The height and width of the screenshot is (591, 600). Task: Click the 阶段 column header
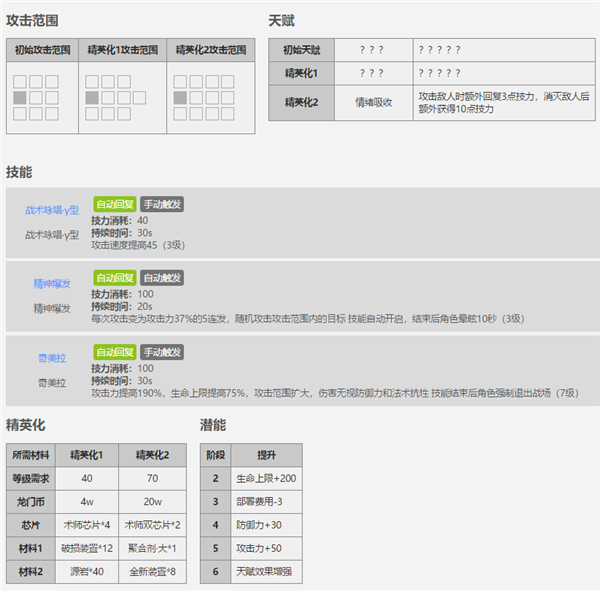[x=215, y=455]
